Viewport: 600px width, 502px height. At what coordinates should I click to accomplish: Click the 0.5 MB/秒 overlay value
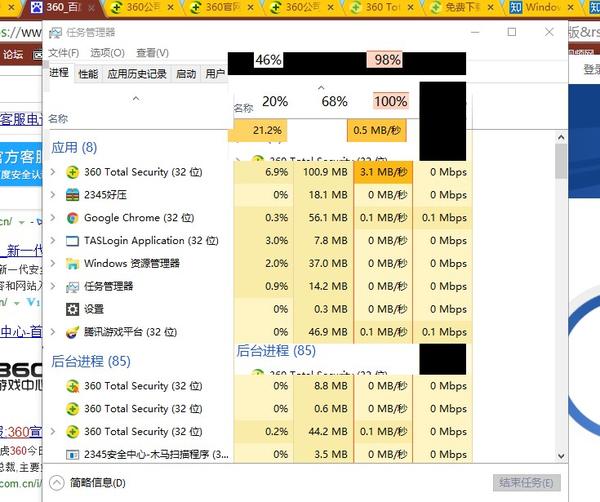pos(377,130)
